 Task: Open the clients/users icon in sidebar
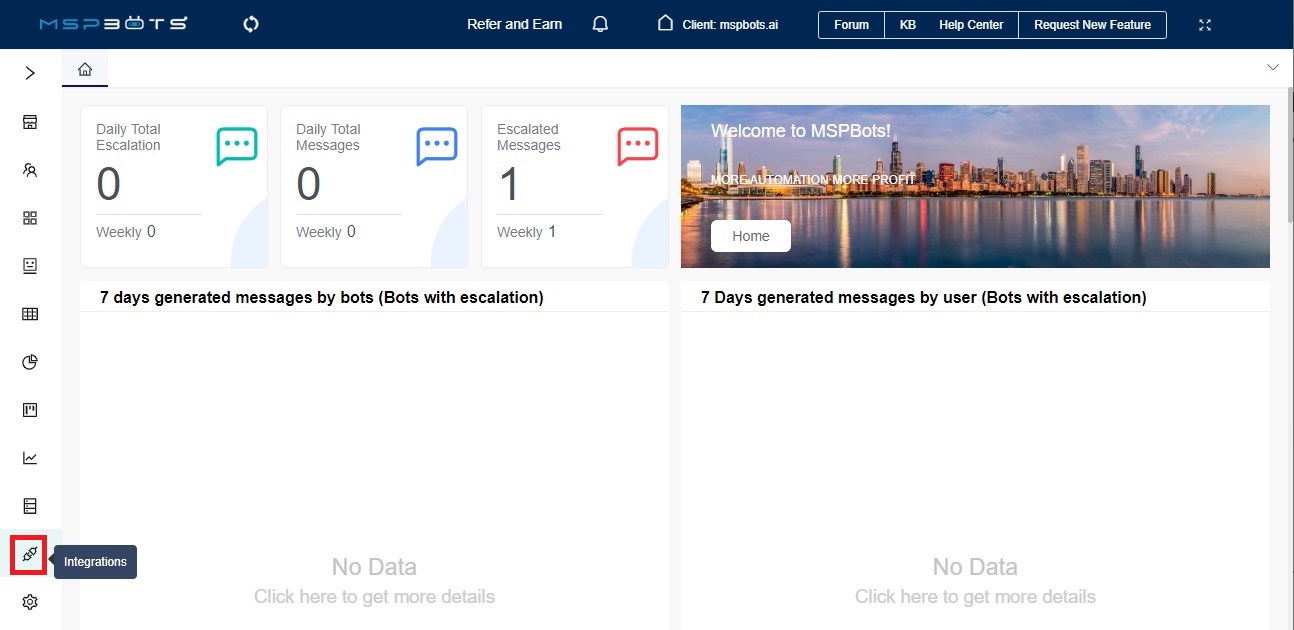pyautogui.click(x=29, y=170)
